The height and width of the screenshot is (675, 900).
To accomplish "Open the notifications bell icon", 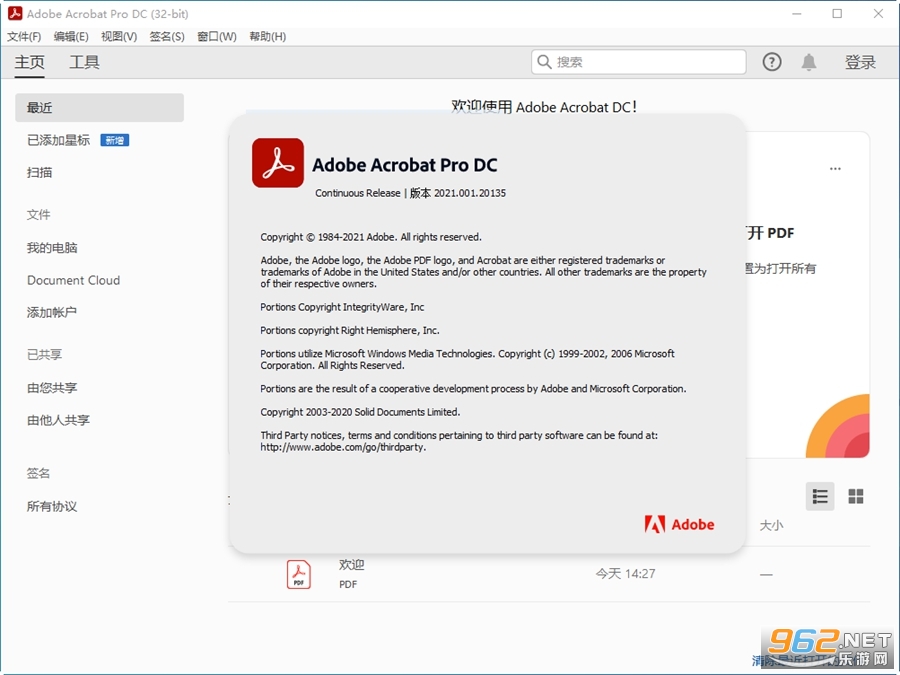I will (x=809, y=62).
